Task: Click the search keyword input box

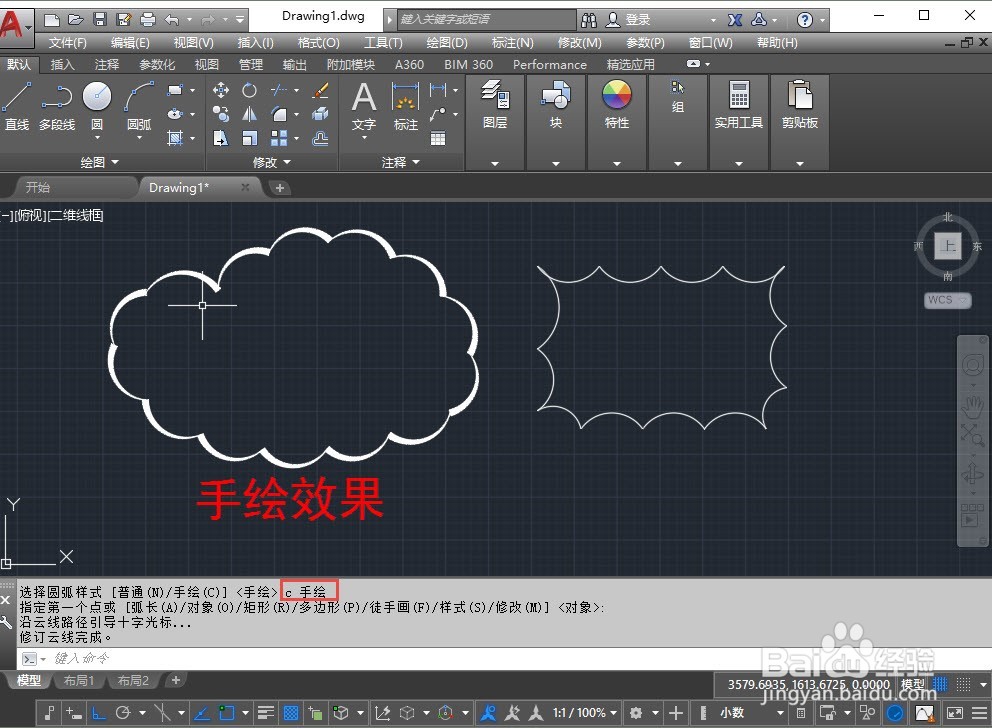Action: coord(486,20)
